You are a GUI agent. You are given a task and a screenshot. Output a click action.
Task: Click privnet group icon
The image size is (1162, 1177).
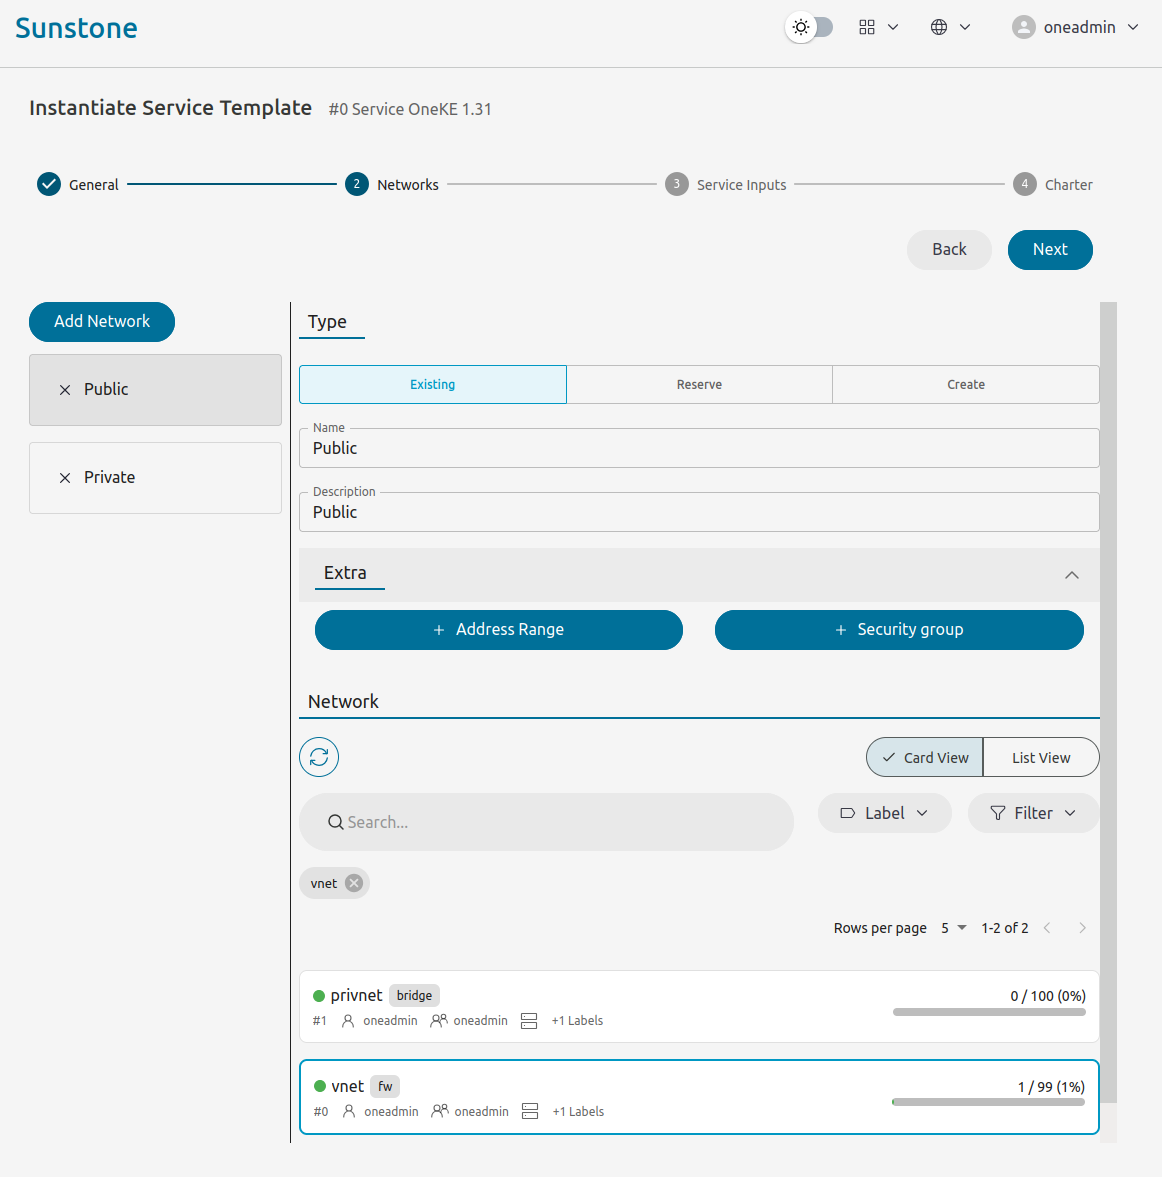point(438,1021)
